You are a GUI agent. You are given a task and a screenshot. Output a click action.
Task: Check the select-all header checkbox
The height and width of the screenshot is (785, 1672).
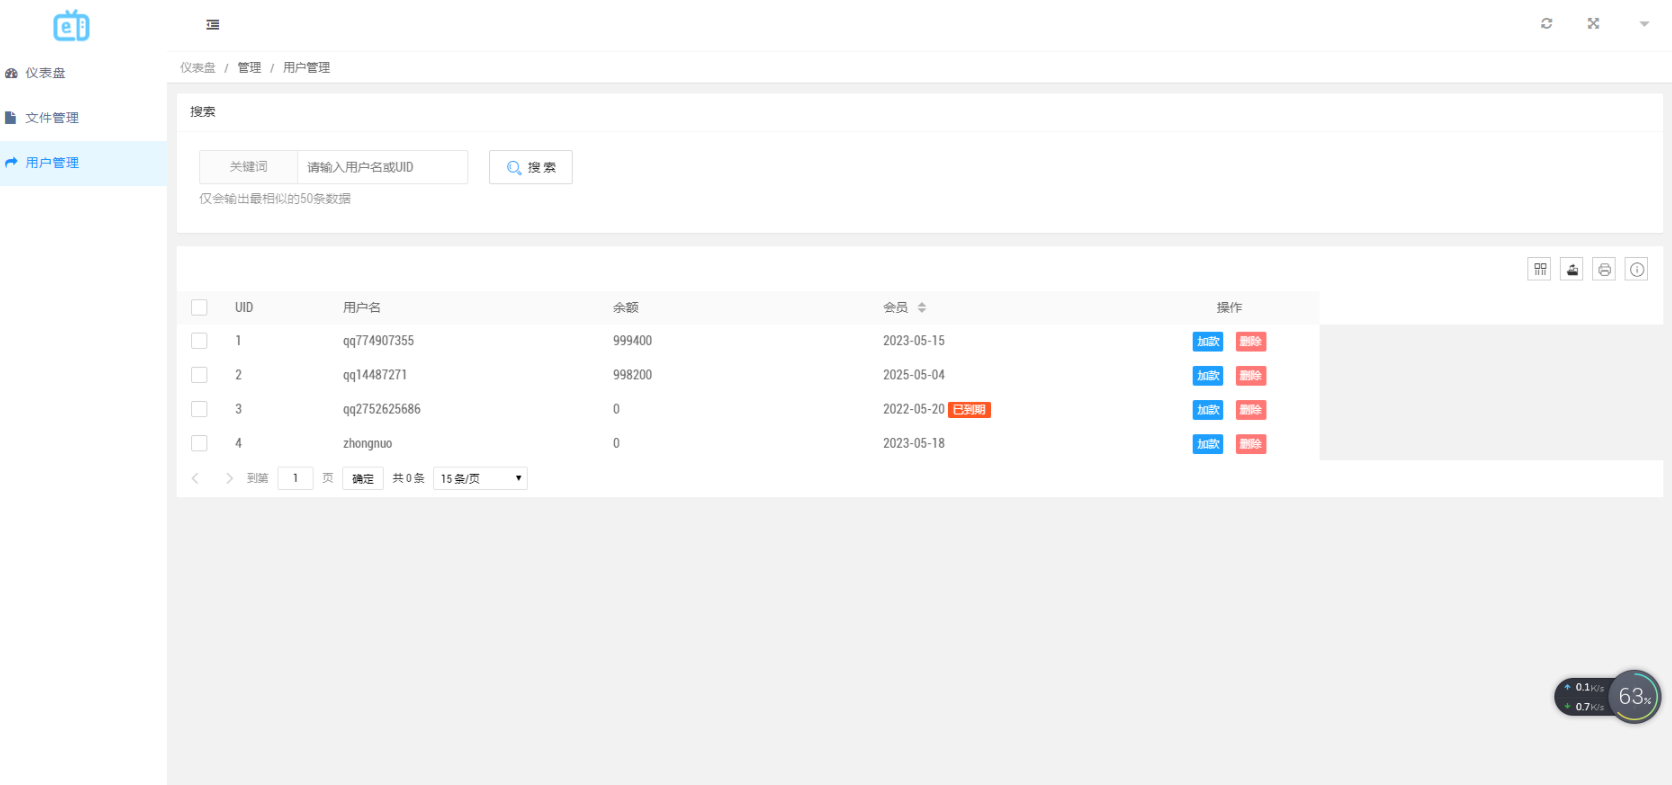point(199,308)
